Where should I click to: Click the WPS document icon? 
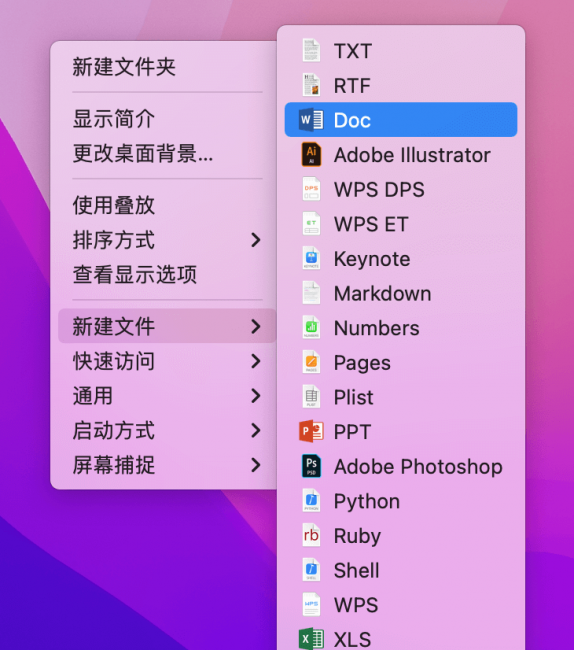click(x=311, y=604)
